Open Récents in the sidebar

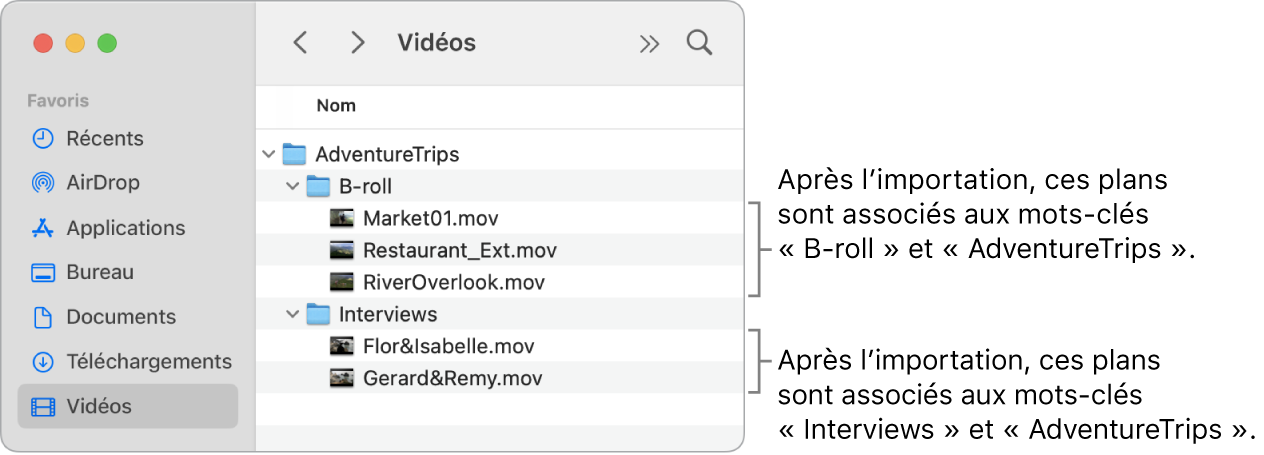coord(104,138)
